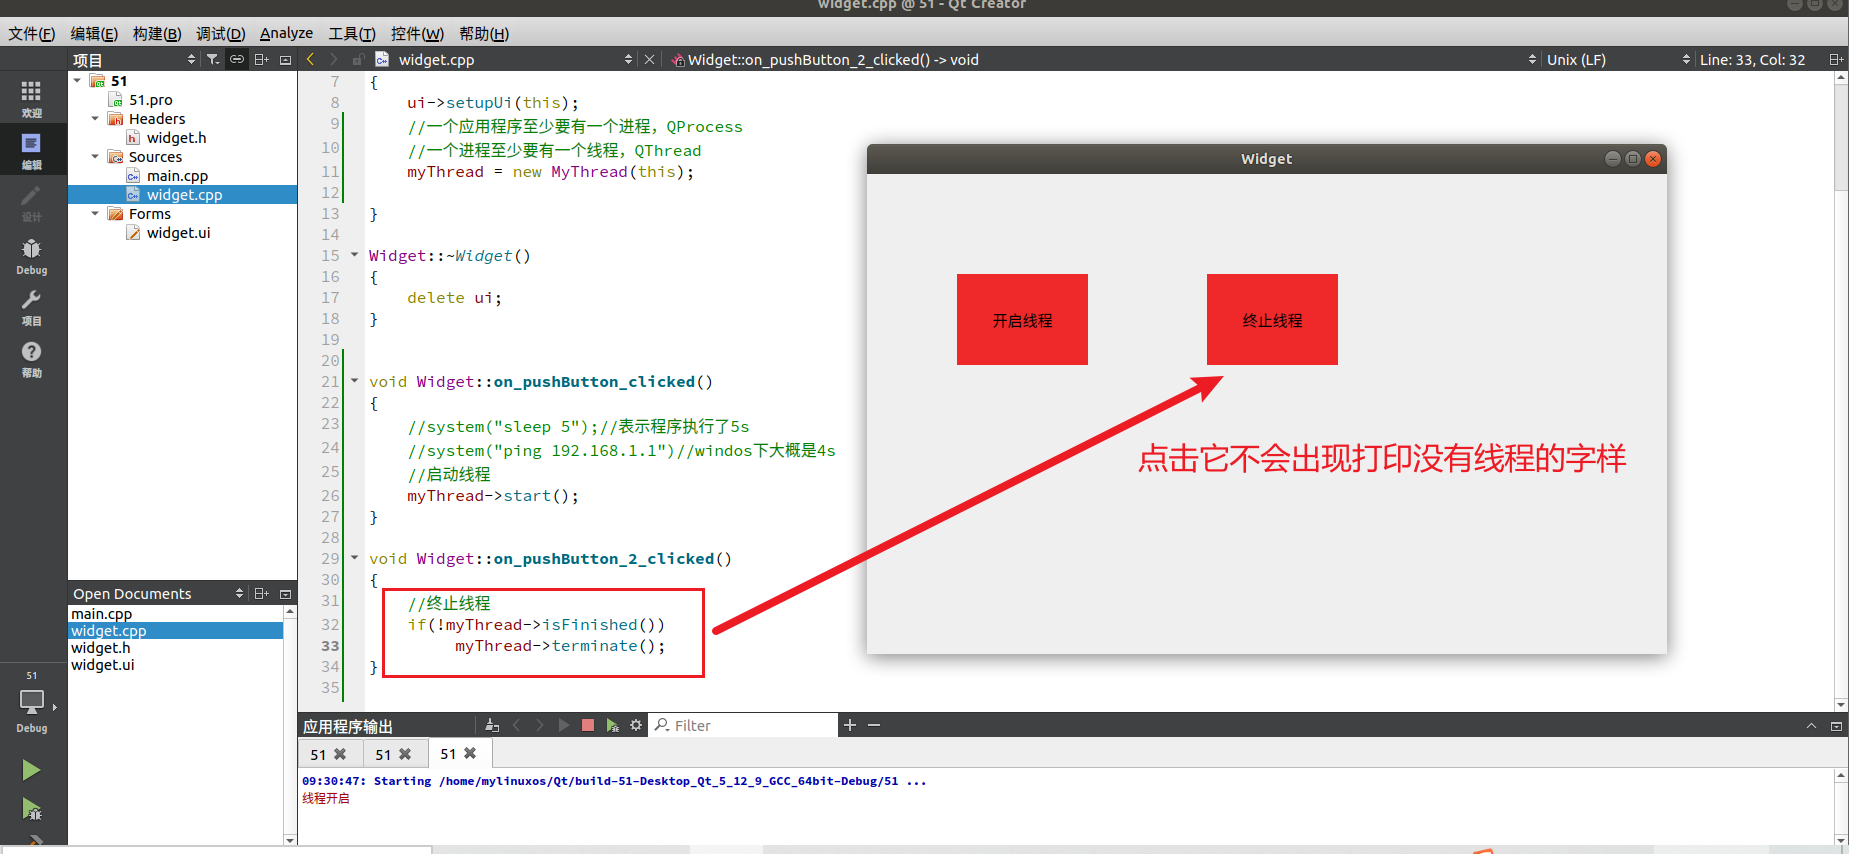This screenshot has height=854, width=1849.
Task: Click the Filter field in output pane
Action: [744, 725]
